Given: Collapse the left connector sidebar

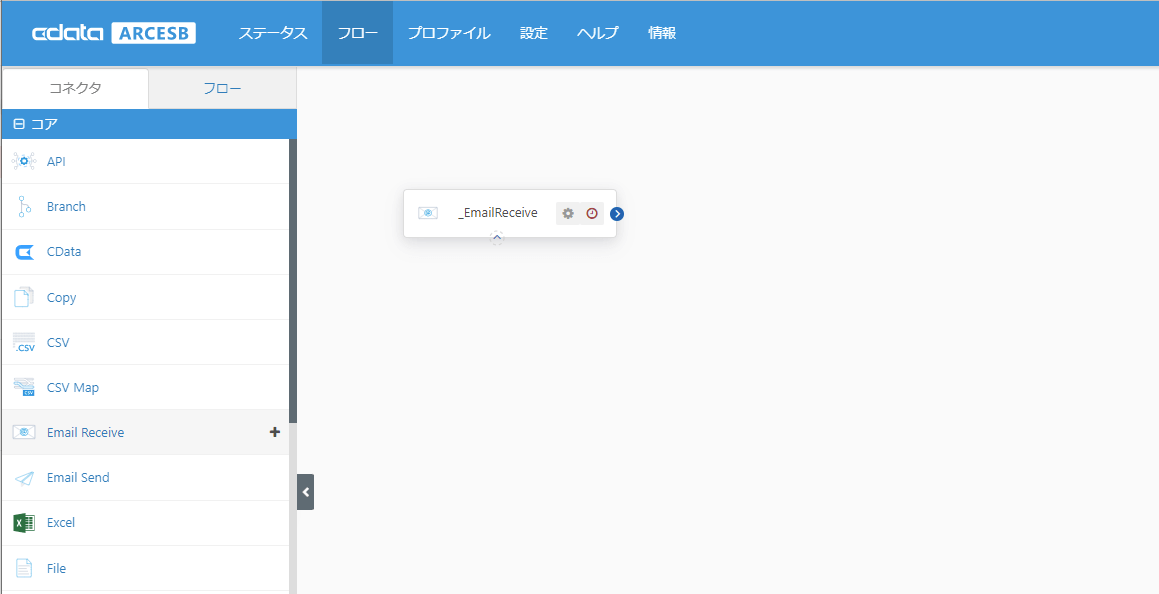Looking at the screenshot, I should click(305, 492).
